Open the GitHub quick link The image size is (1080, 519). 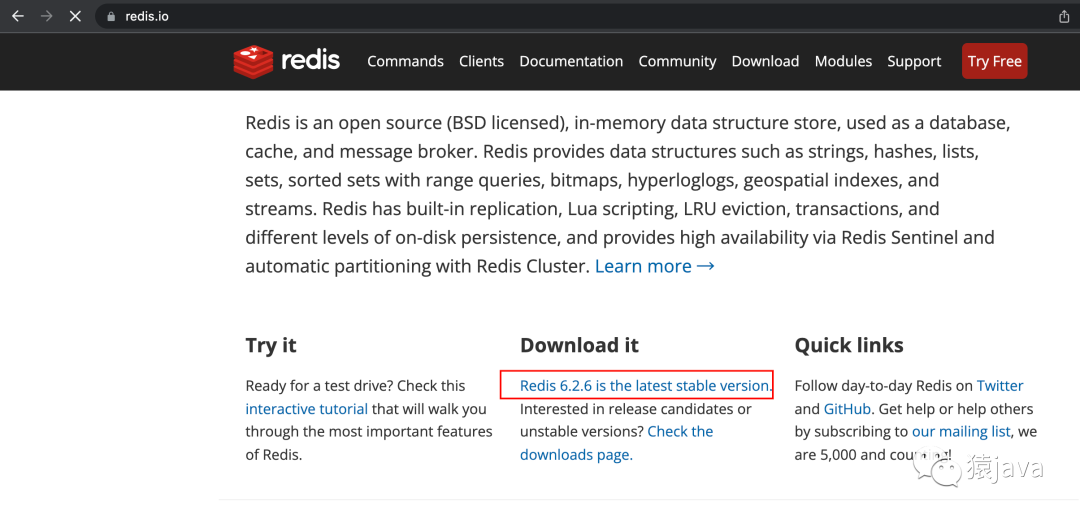tap(849, 409)
